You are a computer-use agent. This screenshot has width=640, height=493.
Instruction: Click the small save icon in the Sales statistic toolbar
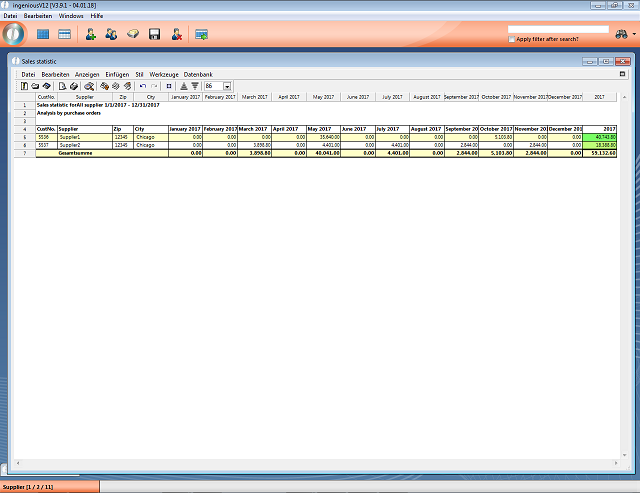coord(47,86)
